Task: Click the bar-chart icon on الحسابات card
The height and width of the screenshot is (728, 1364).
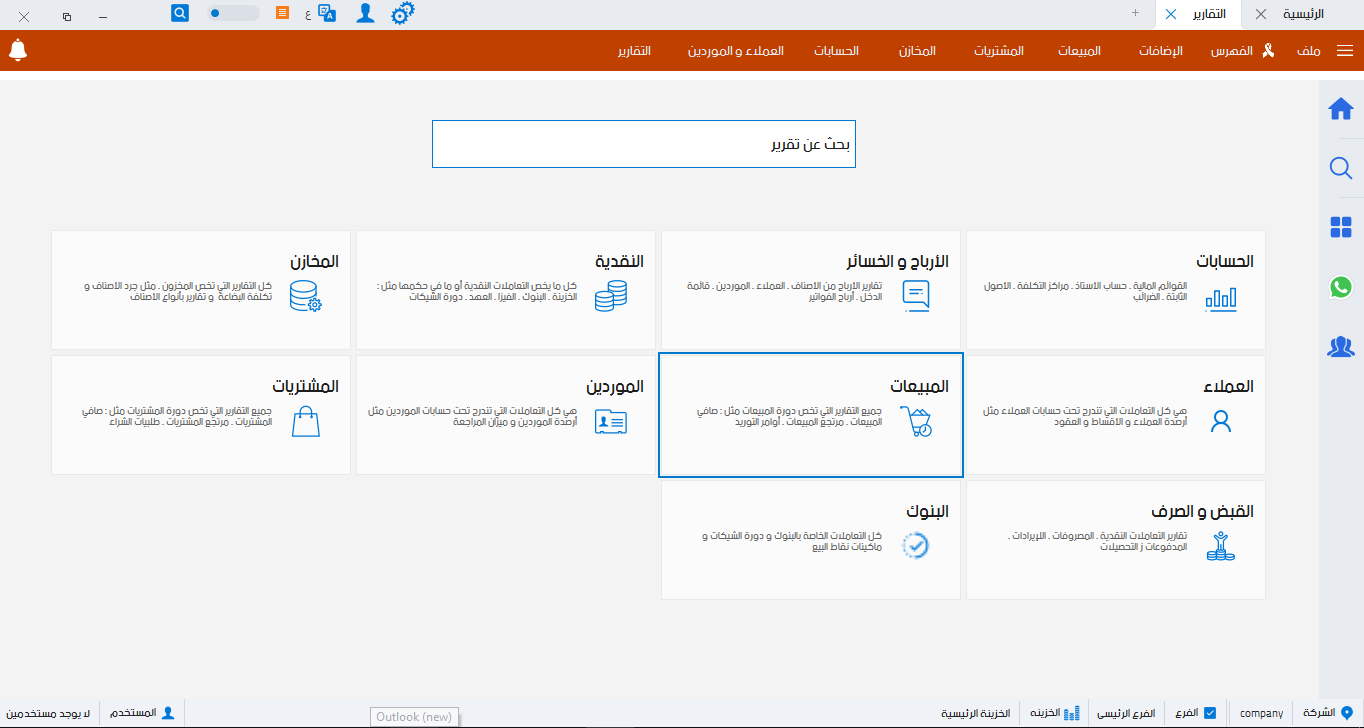Action: tap(1221, 298)
